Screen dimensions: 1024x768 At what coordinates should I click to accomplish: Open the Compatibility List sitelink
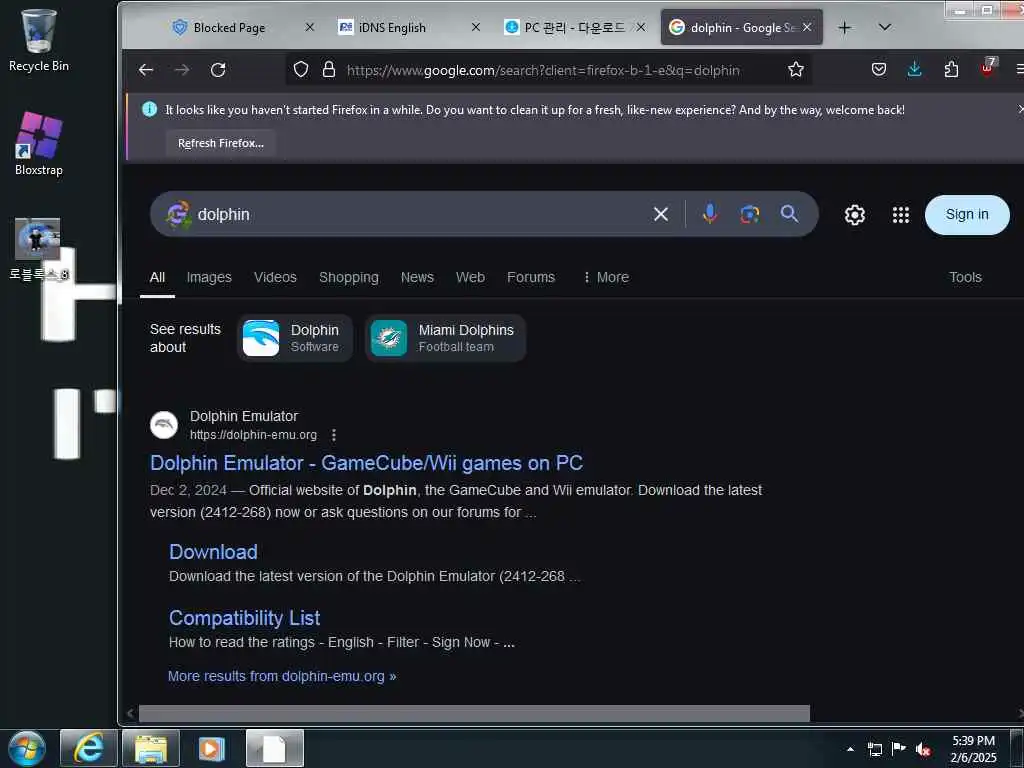coord(244,618)
